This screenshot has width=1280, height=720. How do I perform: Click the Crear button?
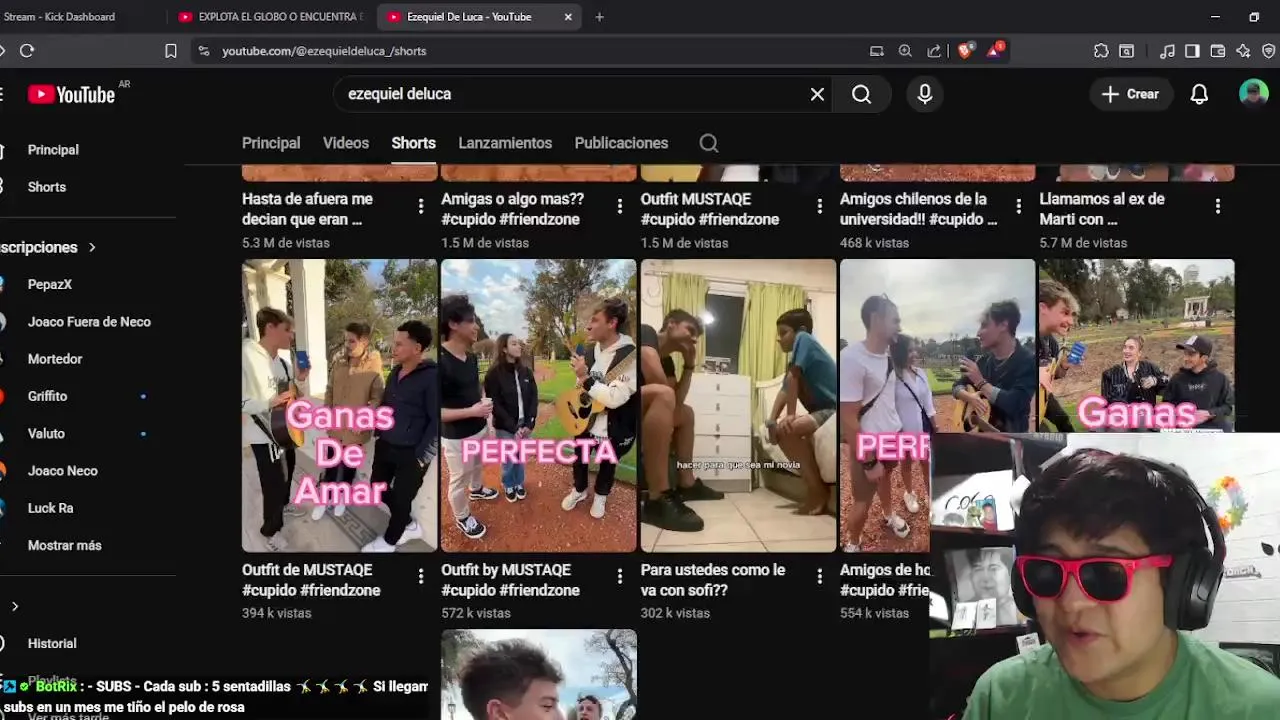(1131, 94)
